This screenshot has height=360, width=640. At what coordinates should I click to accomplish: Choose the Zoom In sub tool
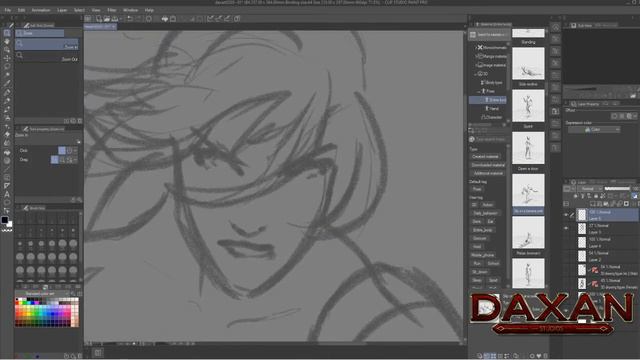[47, 44]
